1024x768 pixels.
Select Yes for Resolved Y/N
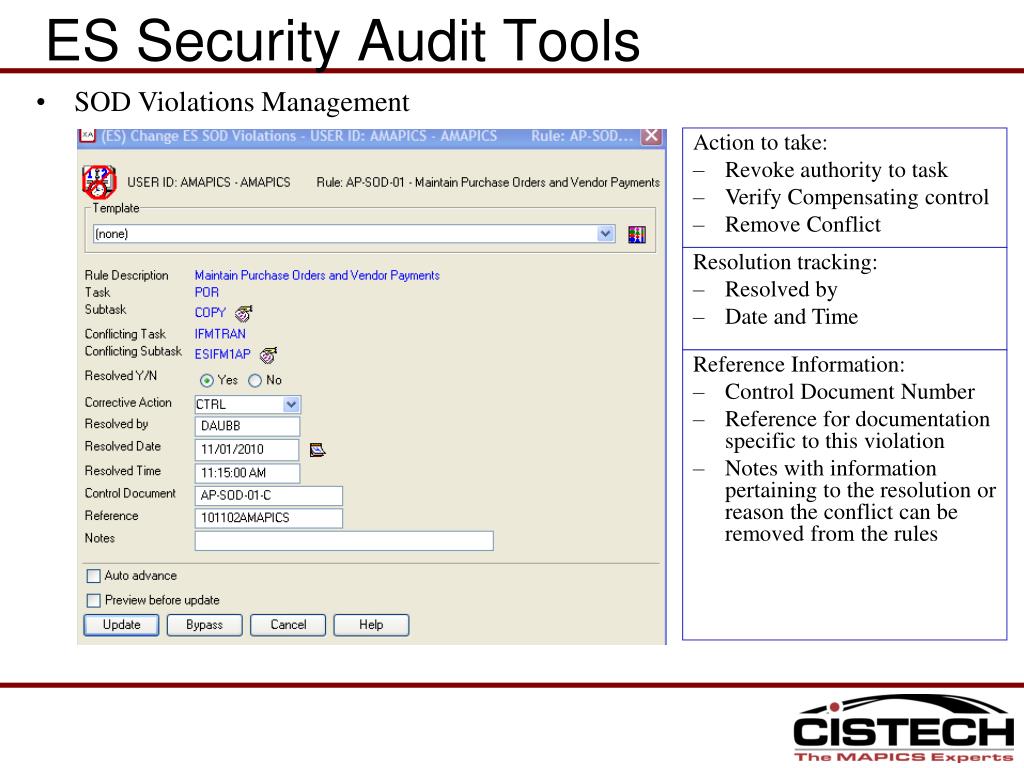click(x=206, y=380)
